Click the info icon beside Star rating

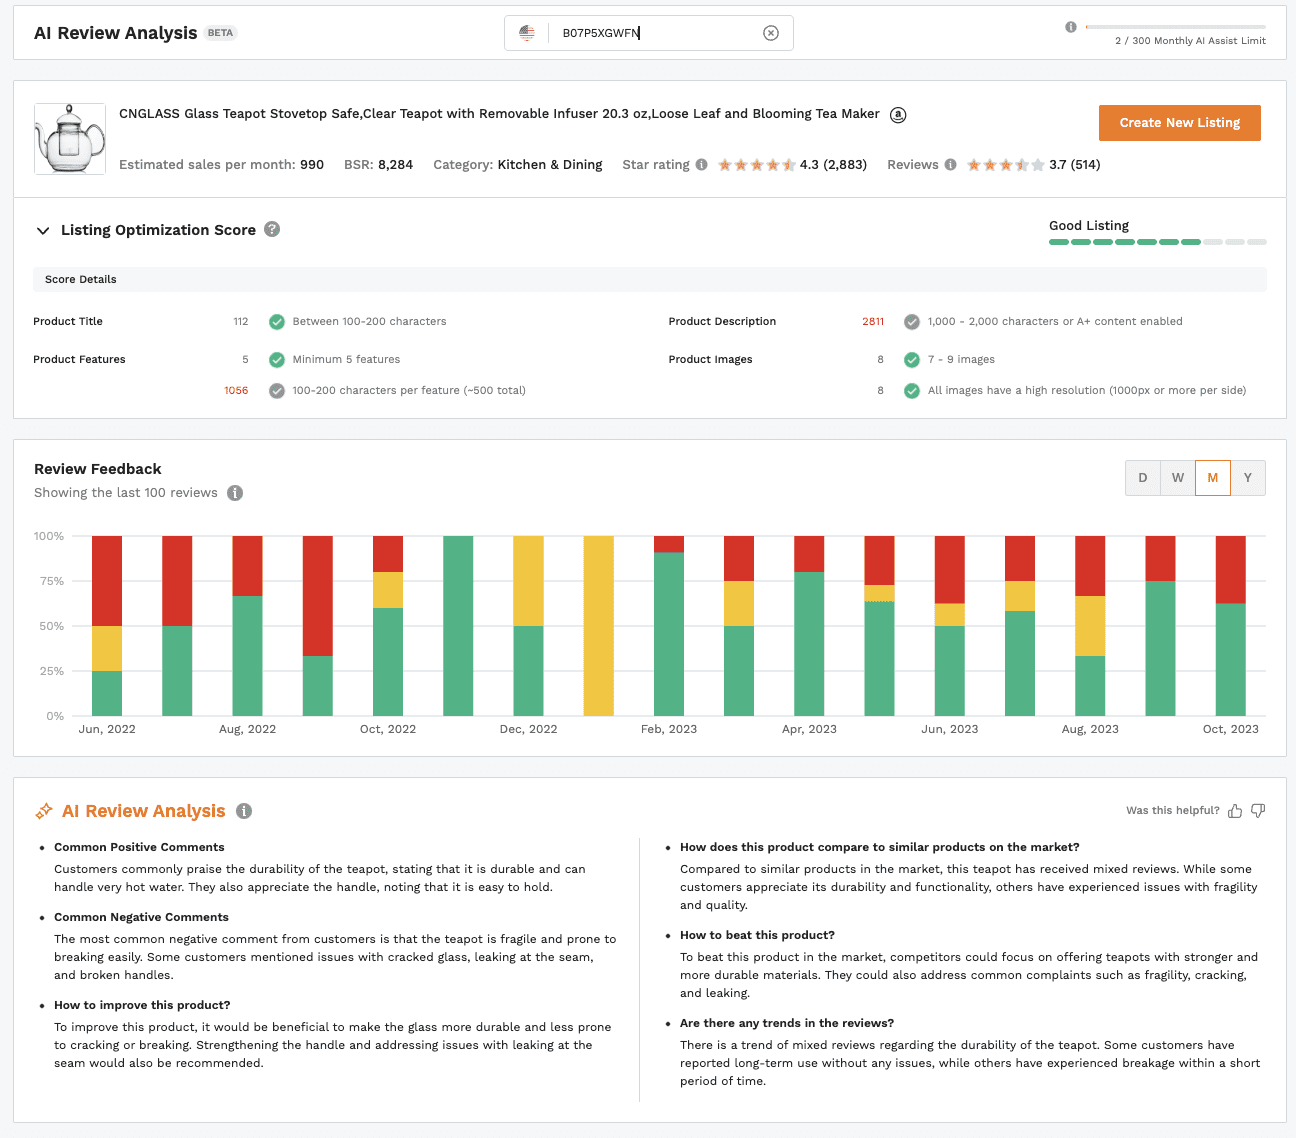click(701, 165)
